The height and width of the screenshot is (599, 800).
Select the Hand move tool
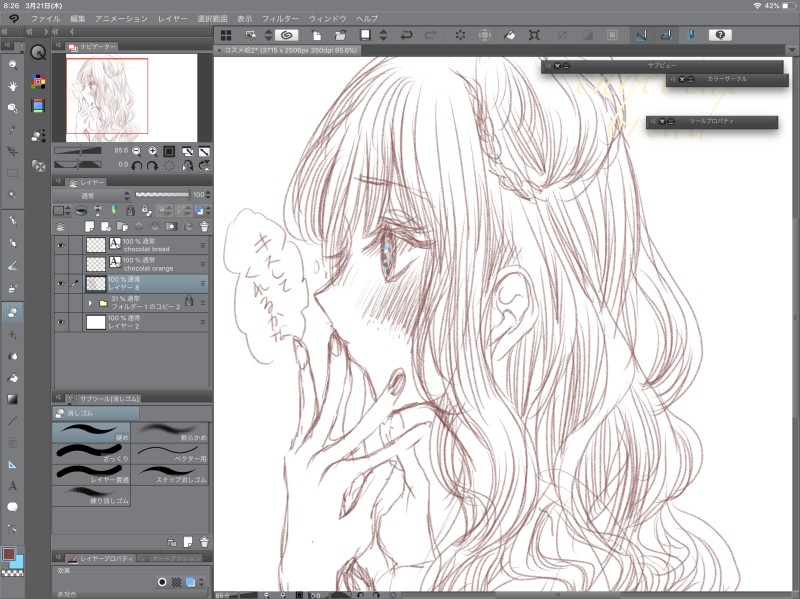(x=12, y=86)
